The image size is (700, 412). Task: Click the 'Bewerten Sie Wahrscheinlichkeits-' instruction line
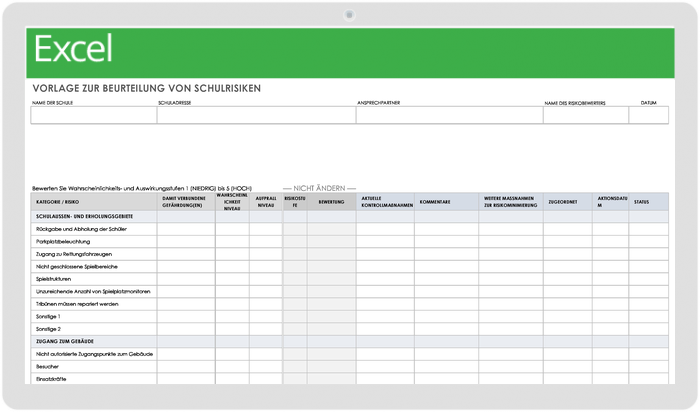click(142, 188)
